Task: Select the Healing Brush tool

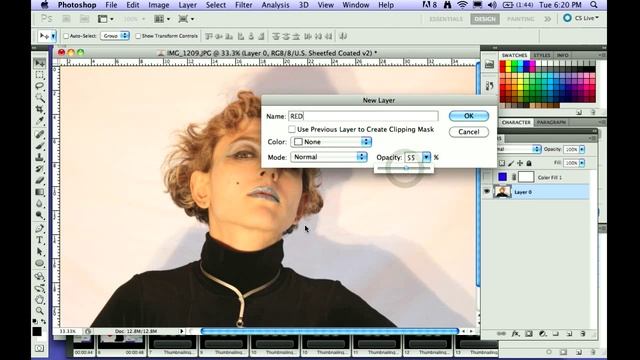Action: pyautogui.click(x=40, y=134)
